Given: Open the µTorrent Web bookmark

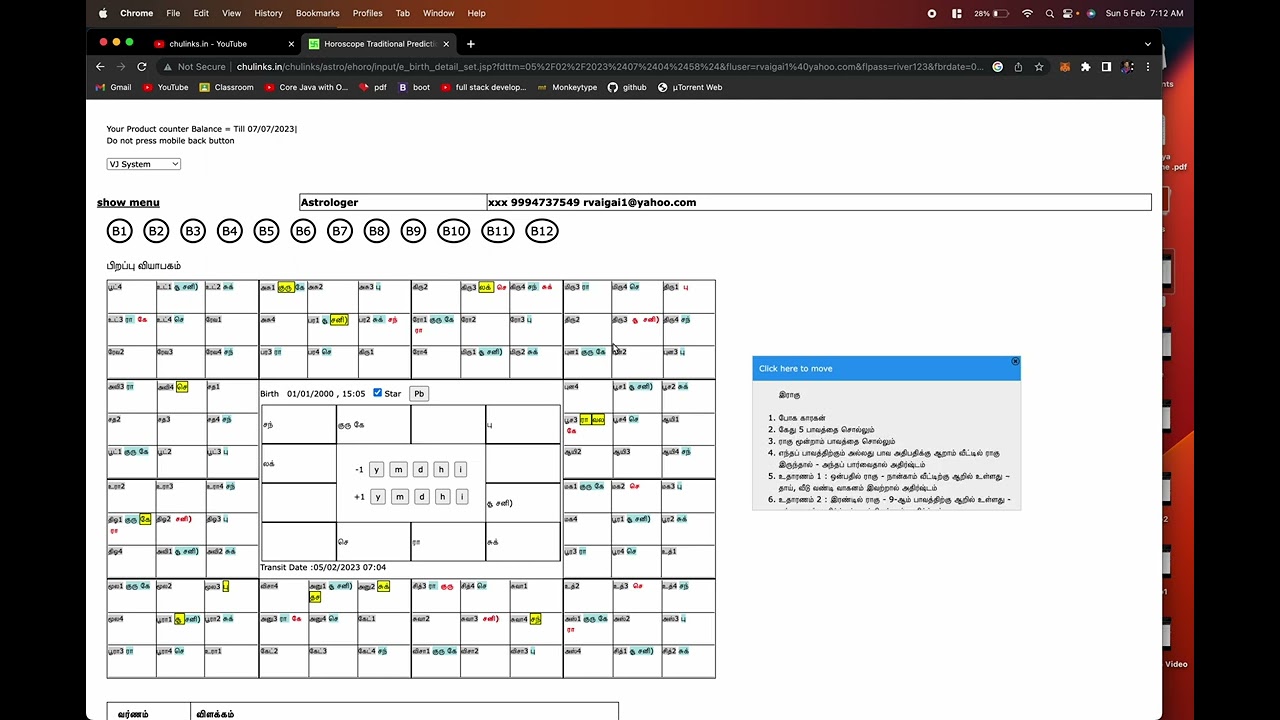Looking at the screenshot, I should (690, 87).
